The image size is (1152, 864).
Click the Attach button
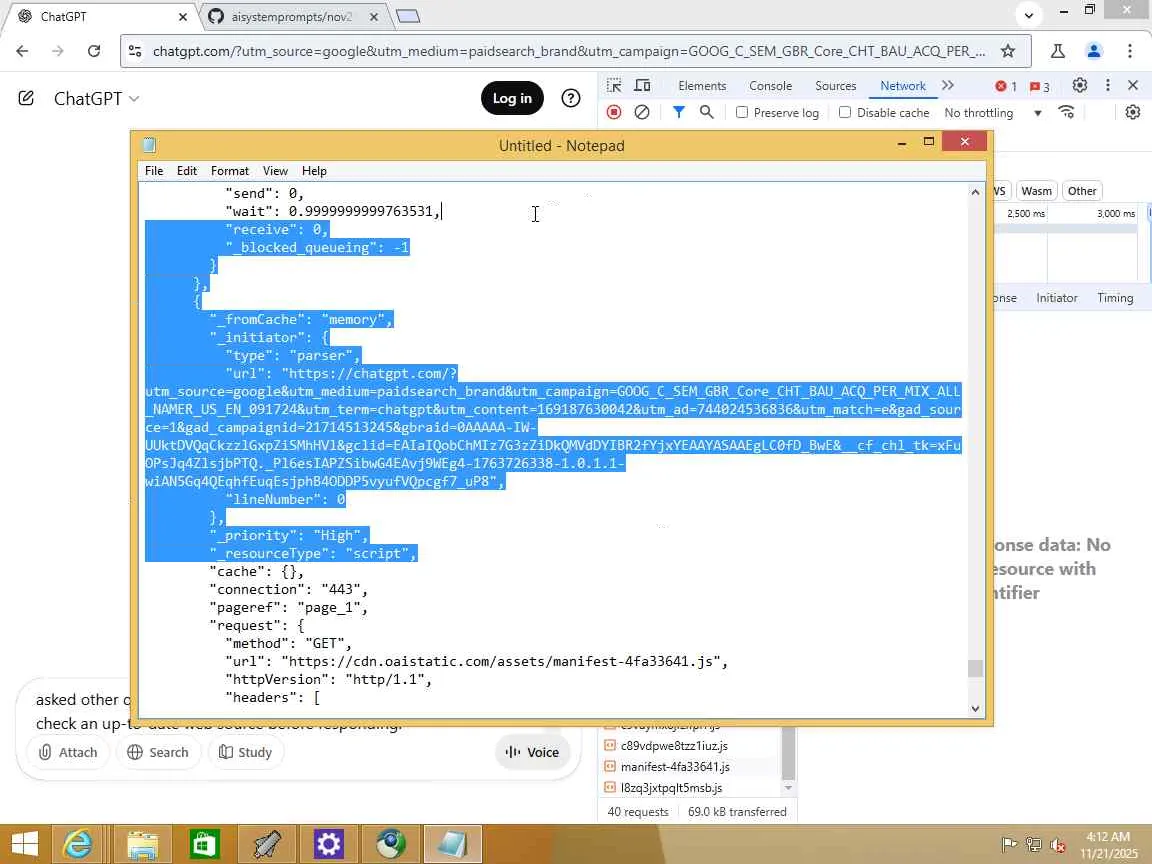pyautogui.click(x=68, y=752)
